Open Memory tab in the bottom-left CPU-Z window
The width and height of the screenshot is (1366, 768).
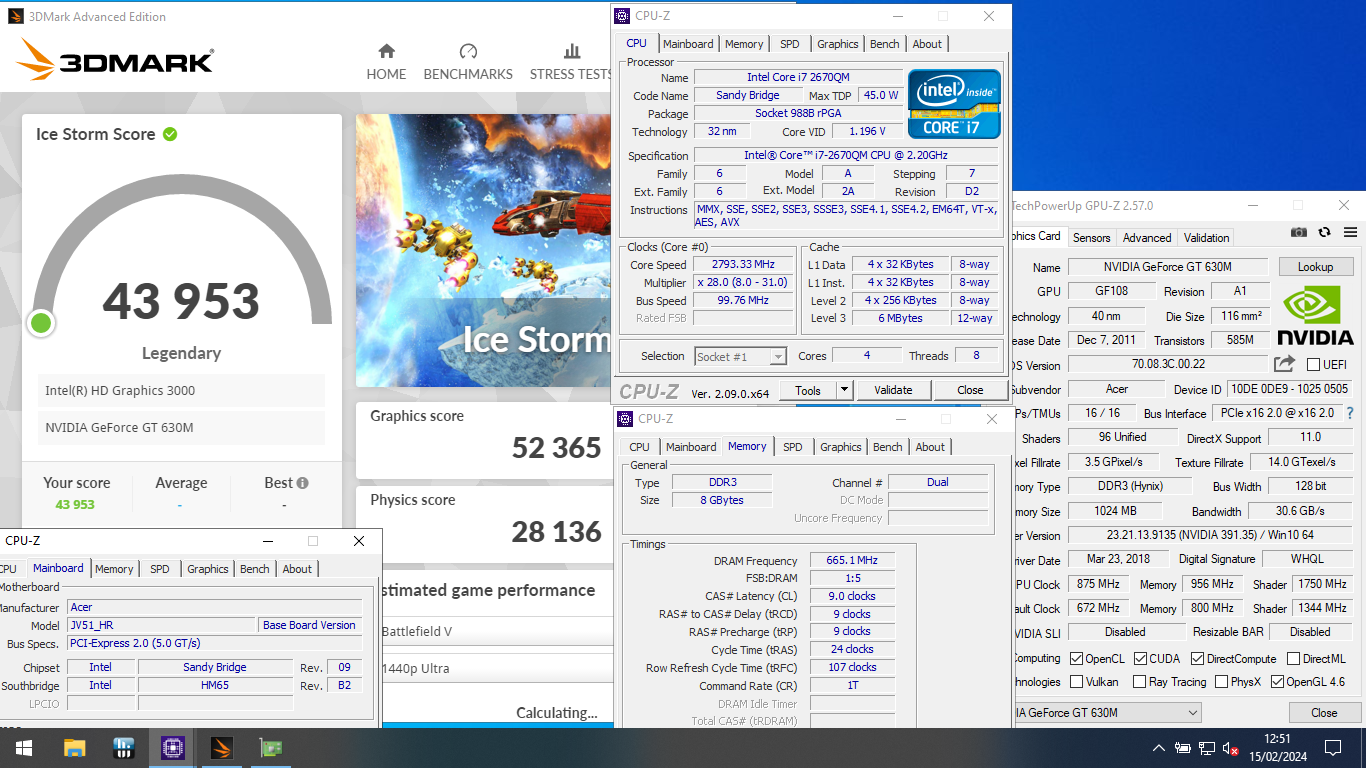tap(114, 569)
